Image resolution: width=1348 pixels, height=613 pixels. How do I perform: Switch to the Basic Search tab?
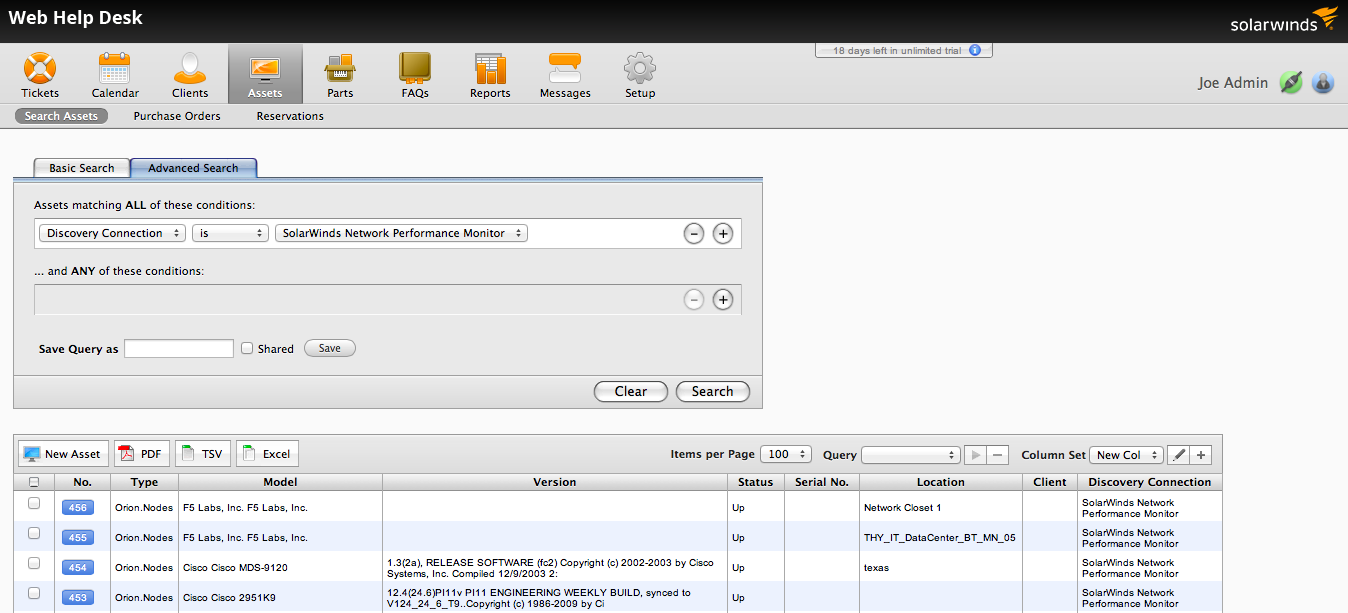pyautogui.click(x=82, y=168)
